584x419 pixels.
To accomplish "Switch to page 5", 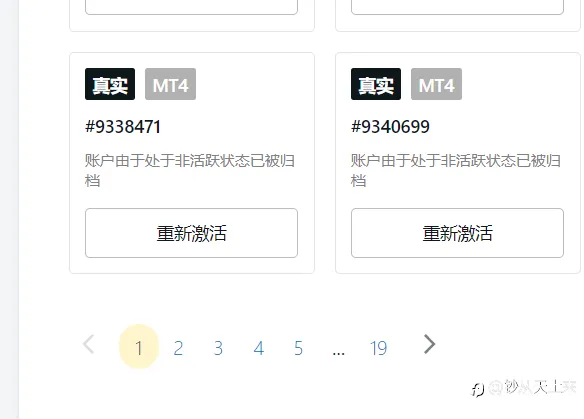I will pyautogui.click(x=298, y=348).
